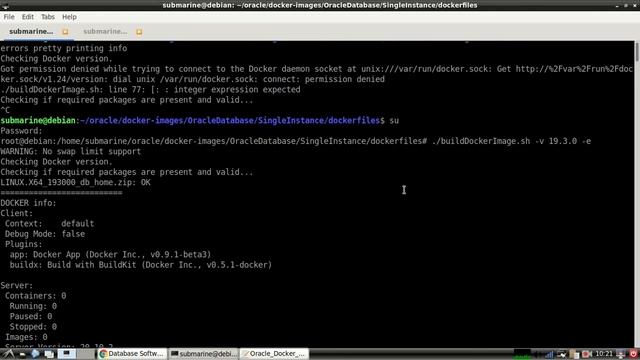This screenshot has width=640, height=360.
Task: Switch to the first workspace in the pager
Action: point(67,353)
